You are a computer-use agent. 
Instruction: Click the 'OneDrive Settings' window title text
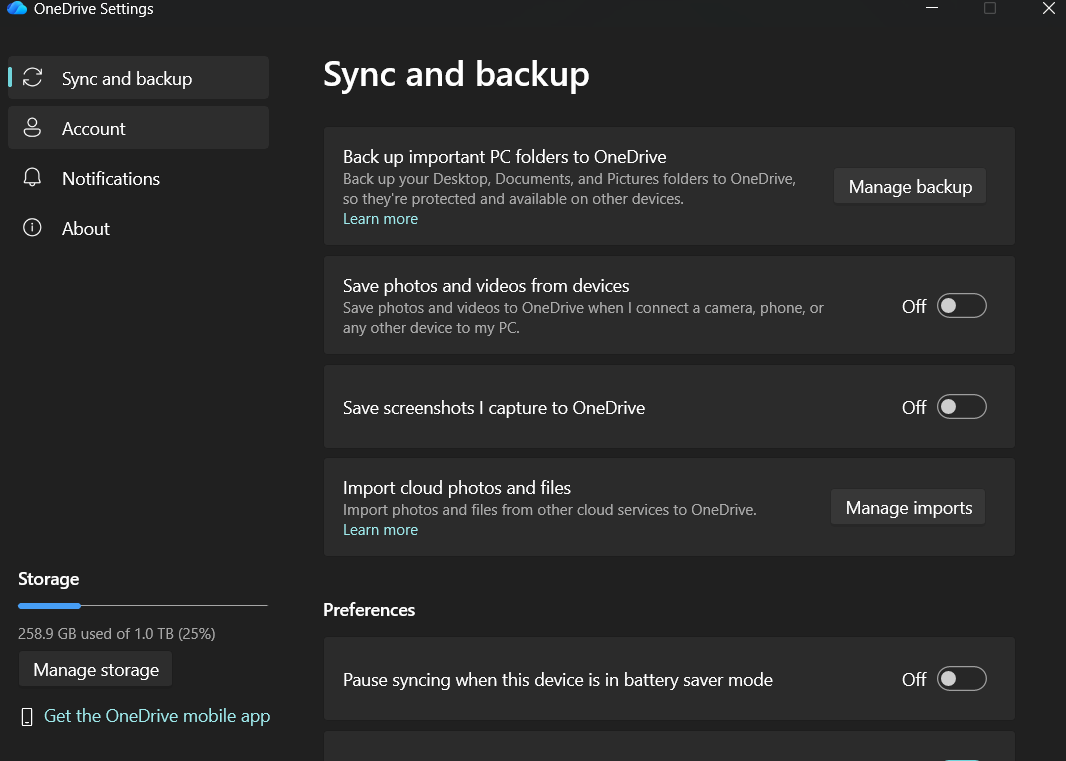94,9
